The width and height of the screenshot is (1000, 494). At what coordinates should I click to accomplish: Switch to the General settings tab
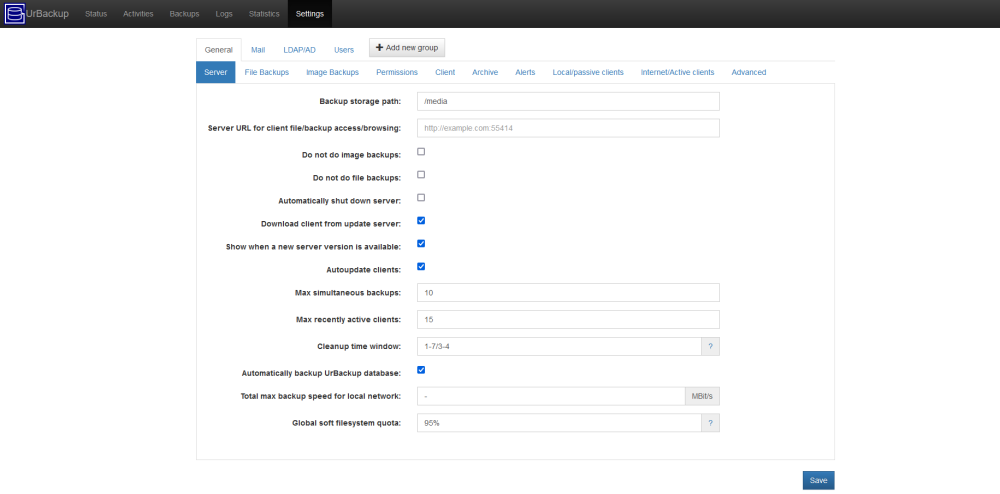(x=219, y=50)
